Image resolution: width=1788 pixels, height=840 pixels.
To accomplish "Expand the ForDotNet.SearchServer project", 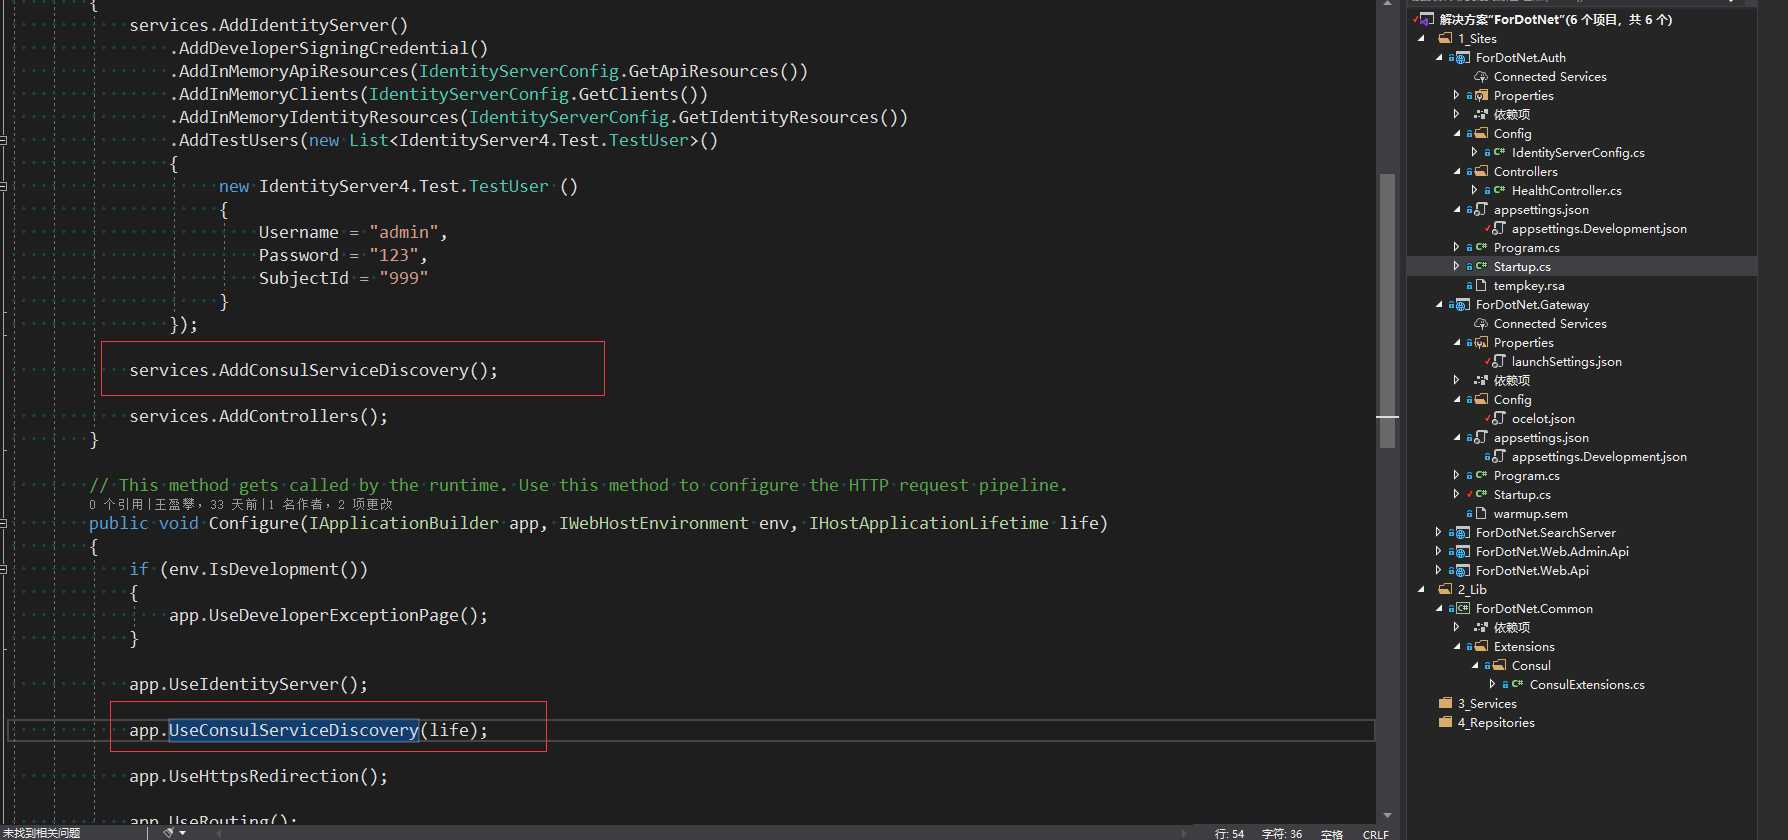I will (1438, 532).
